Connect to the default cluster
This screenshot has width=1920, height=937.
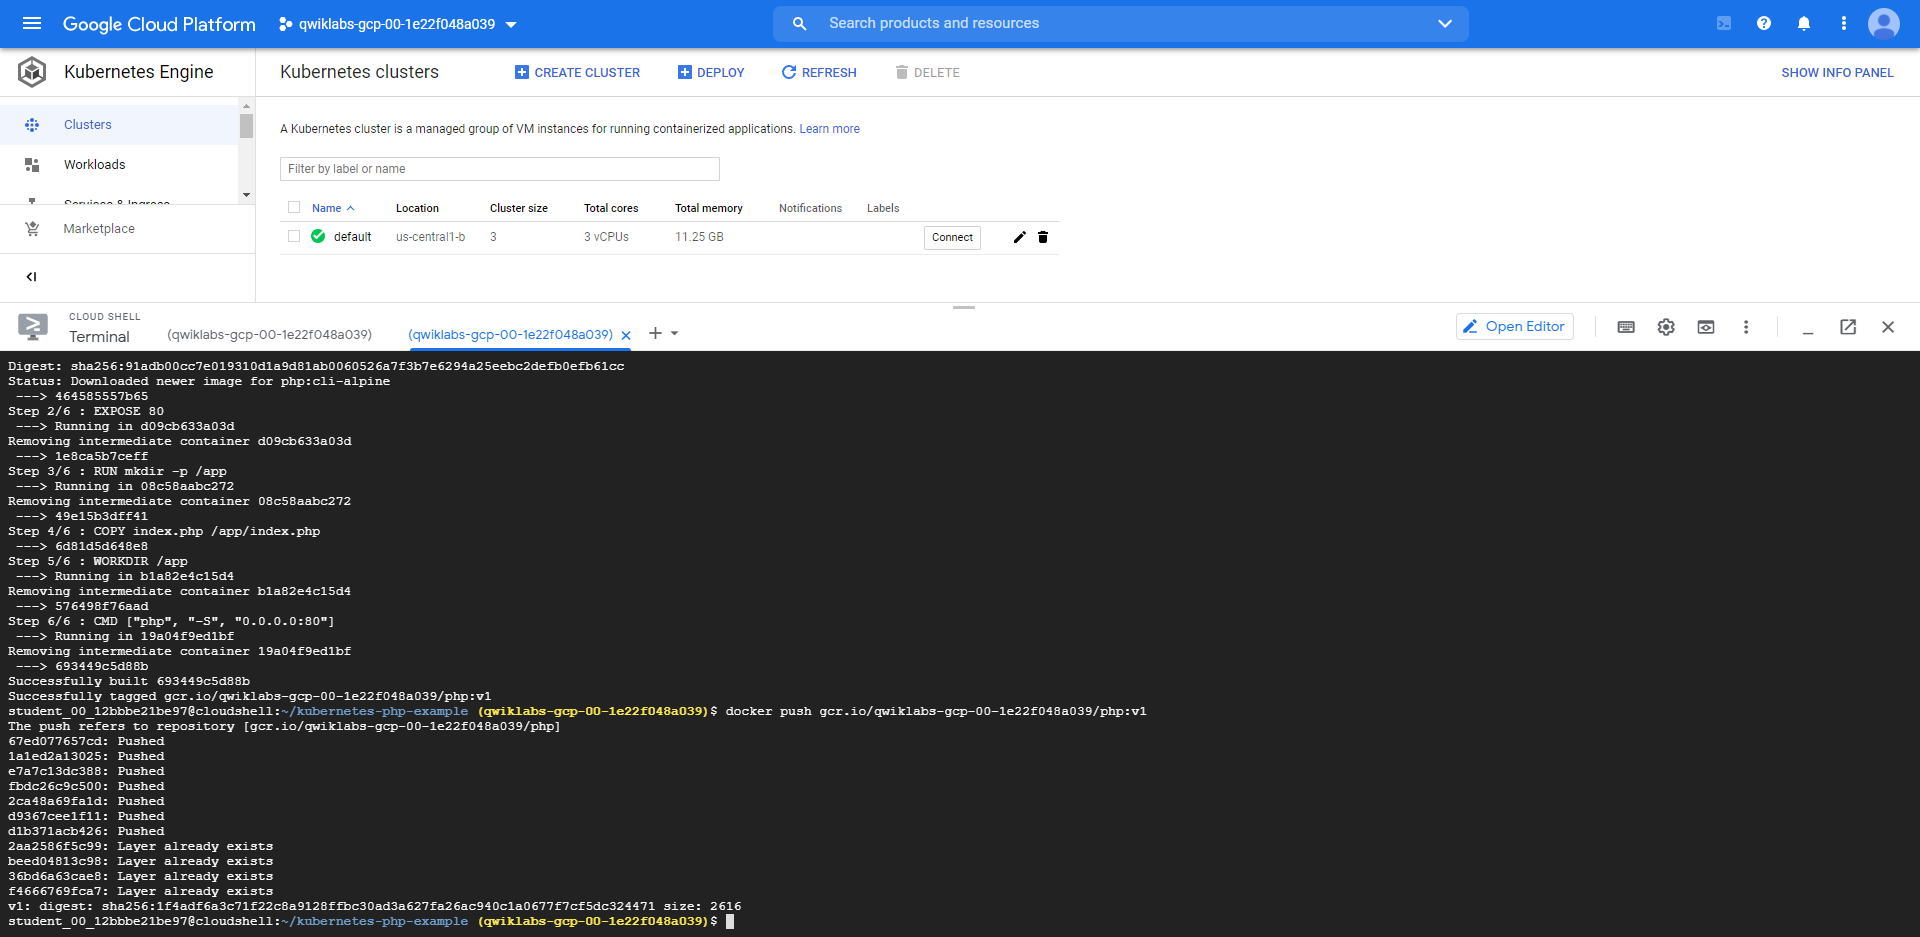pos(952,237)
